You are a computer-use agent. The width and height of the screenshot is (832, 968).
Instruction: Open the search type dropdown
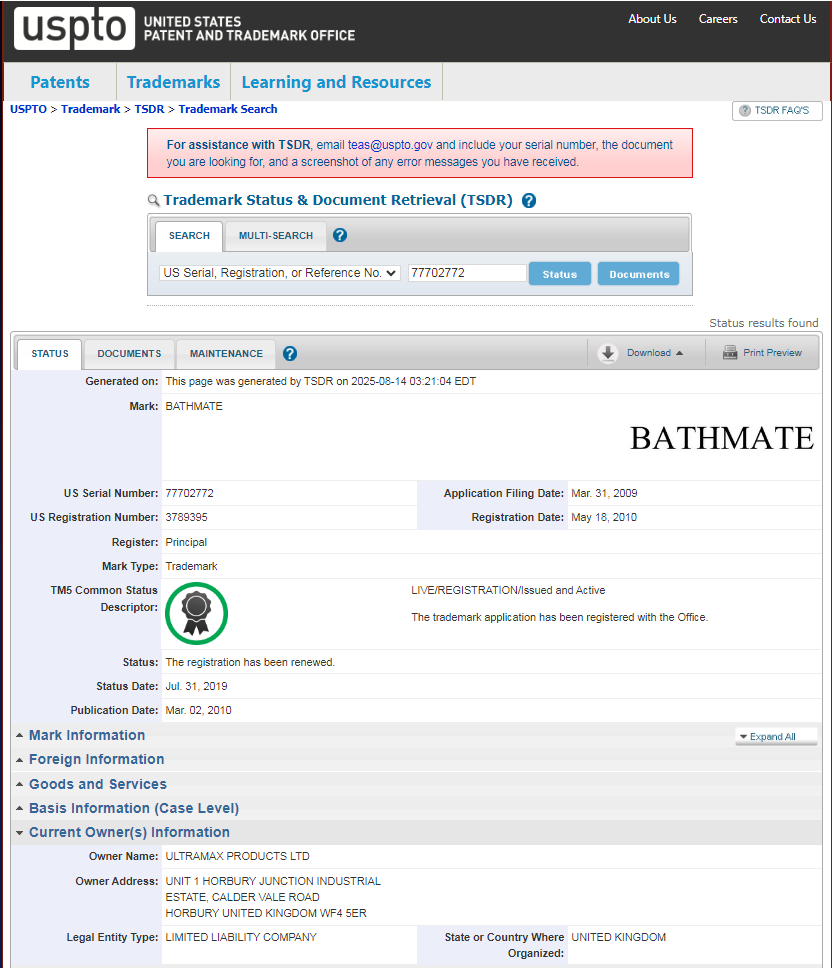[280, 273]
